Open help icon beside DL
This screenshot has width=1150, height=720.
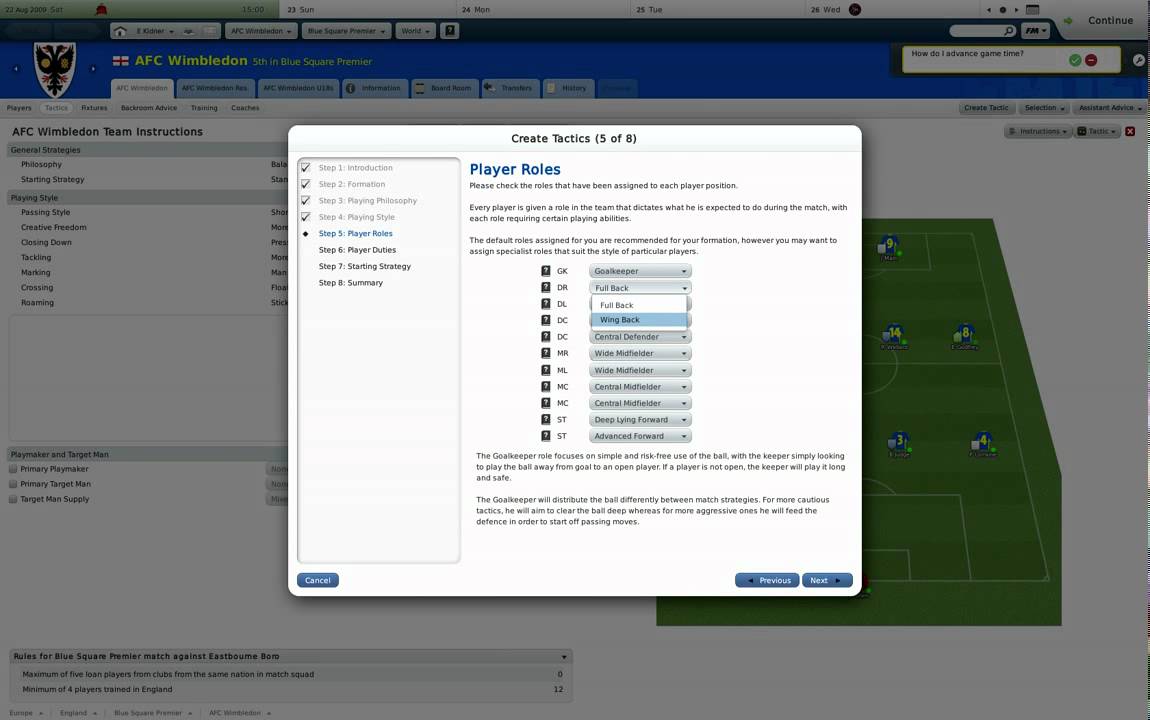coord(546,304)
